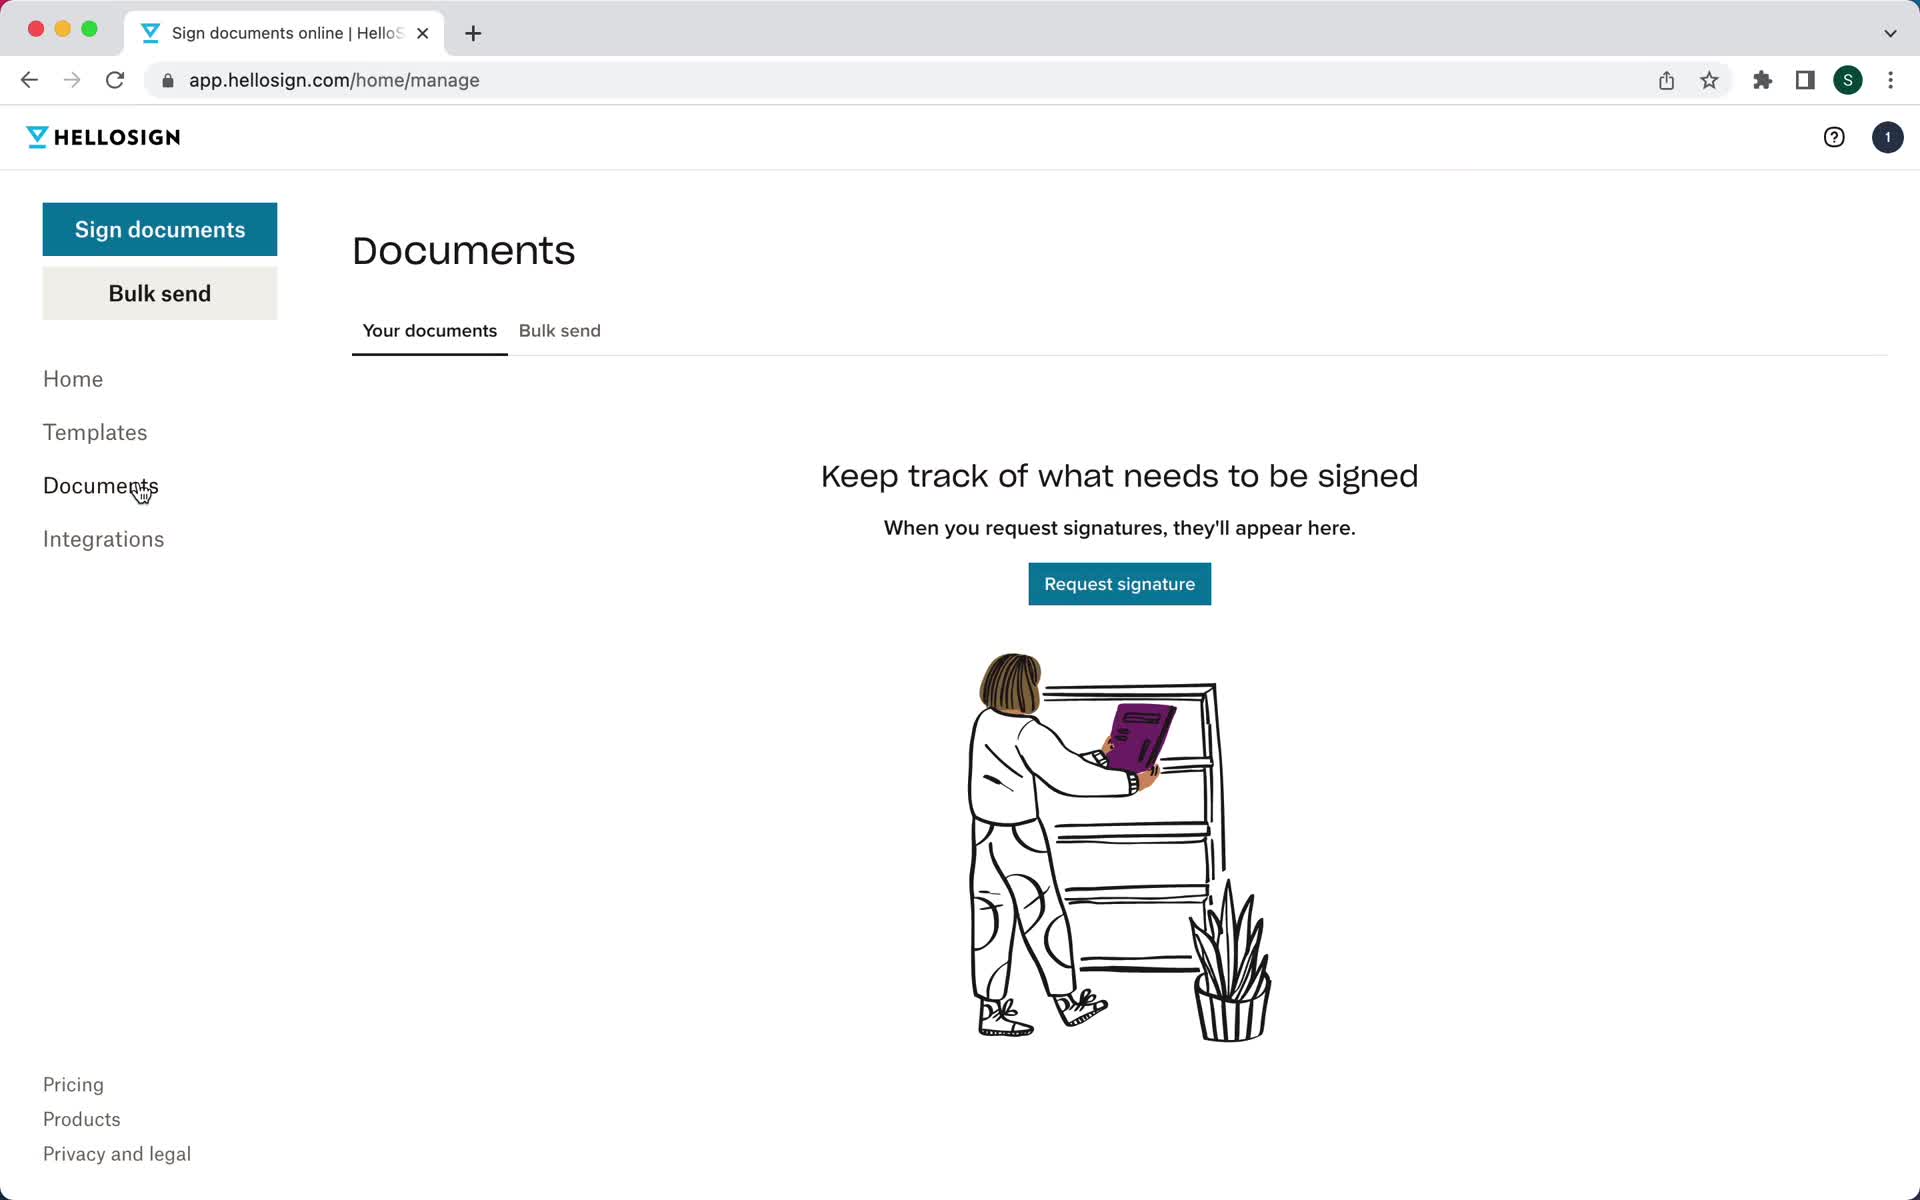Click the Home navigation item
Image resolution: width=1920 pixels, height=1200 pixels.
[x=73, y=379]
